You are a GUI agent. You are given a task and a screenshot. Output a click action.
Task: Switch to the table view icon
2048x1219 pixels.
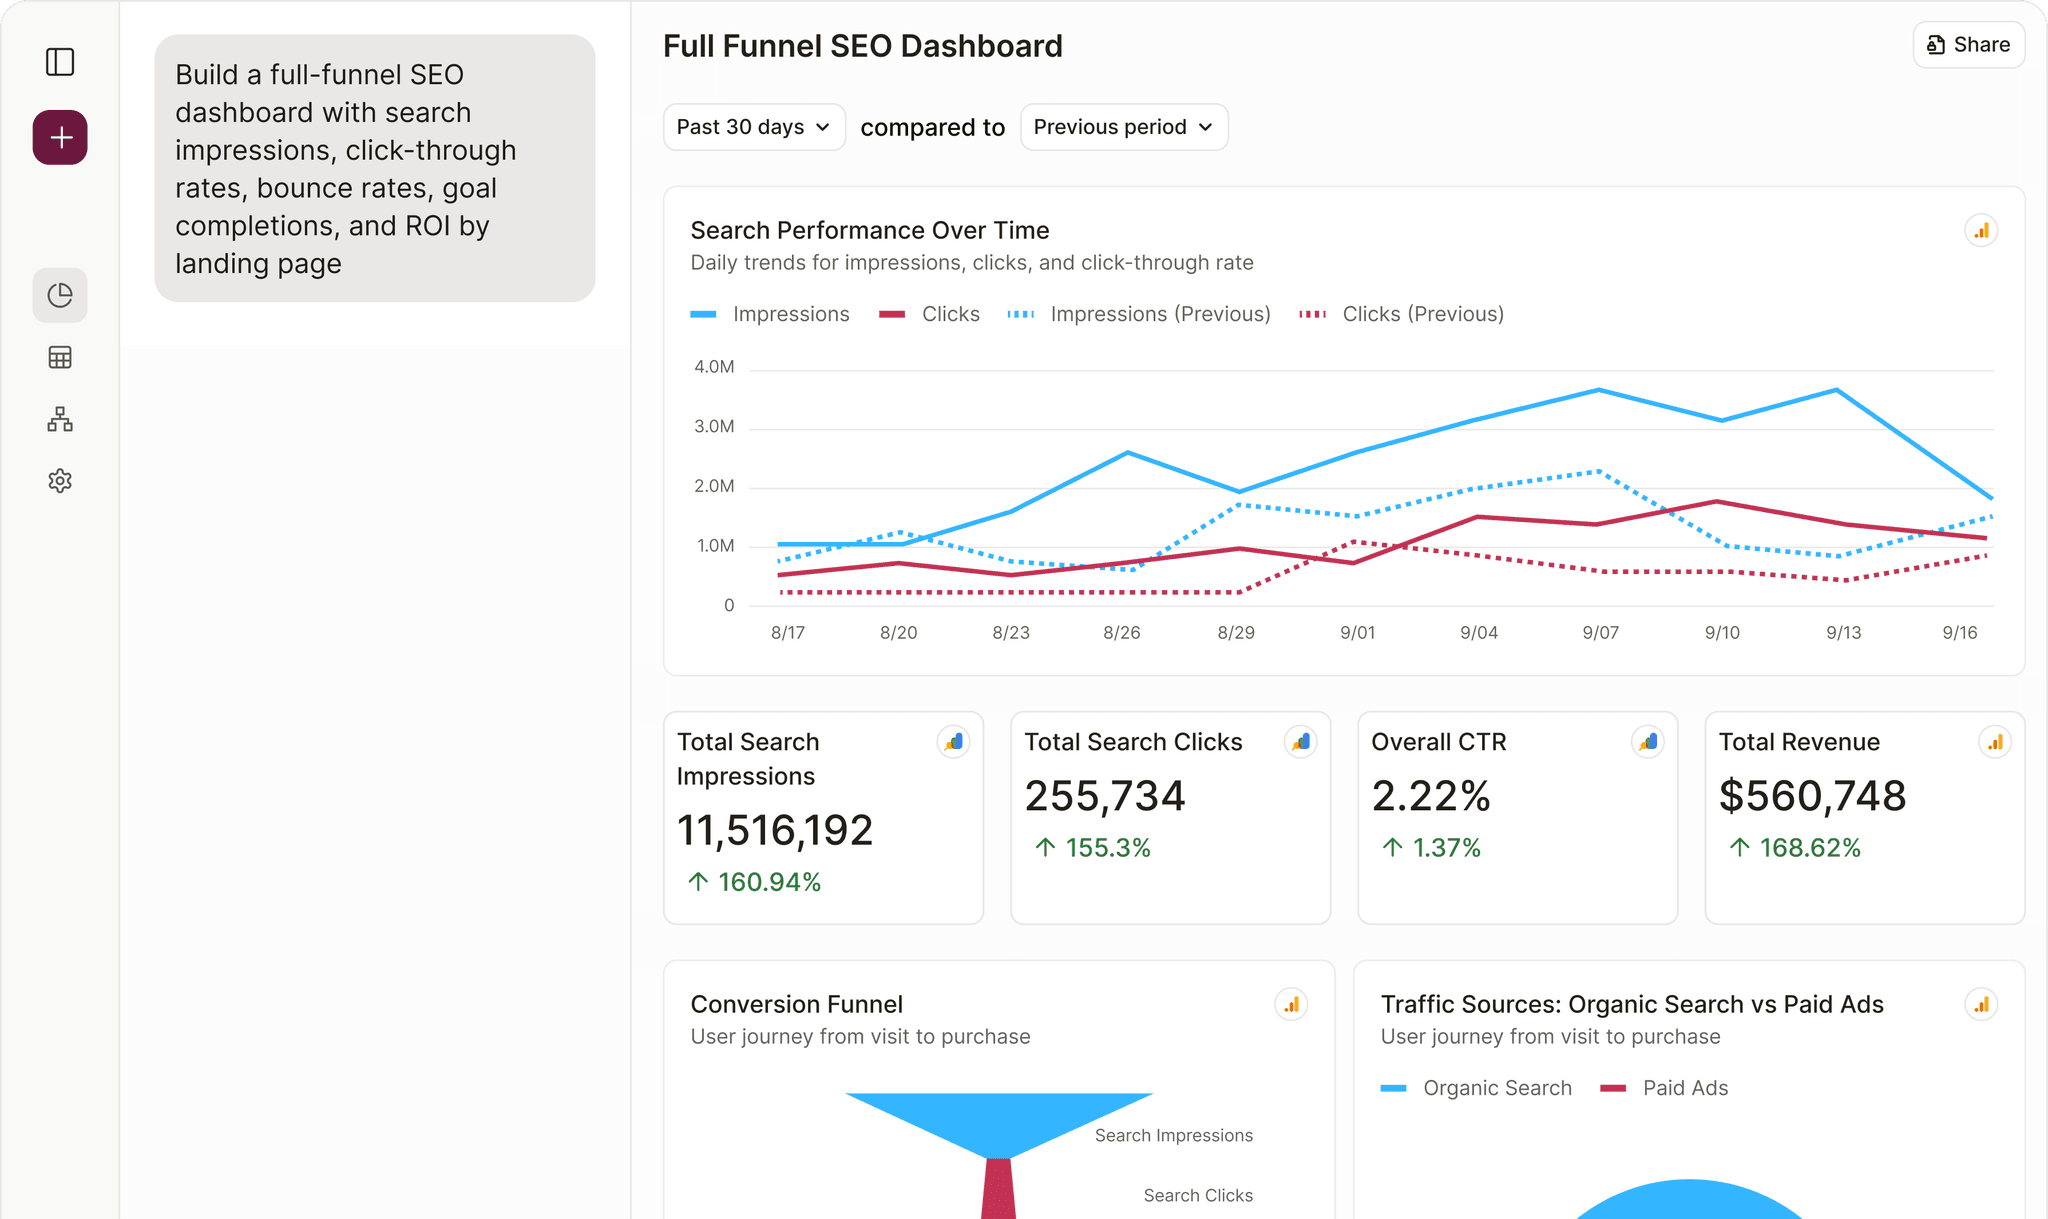click(x=60, y=357)
